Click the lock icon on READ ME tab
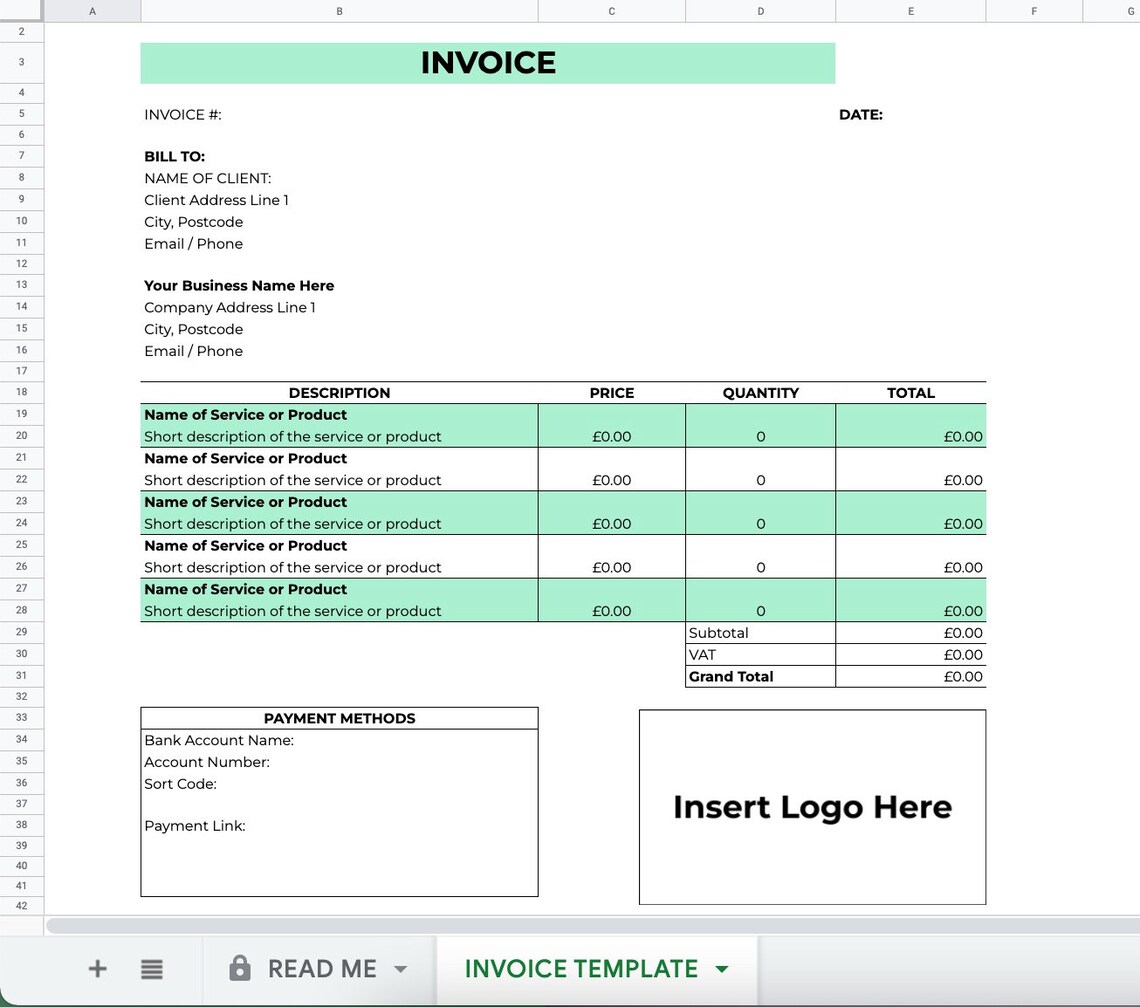 [239, 968]
